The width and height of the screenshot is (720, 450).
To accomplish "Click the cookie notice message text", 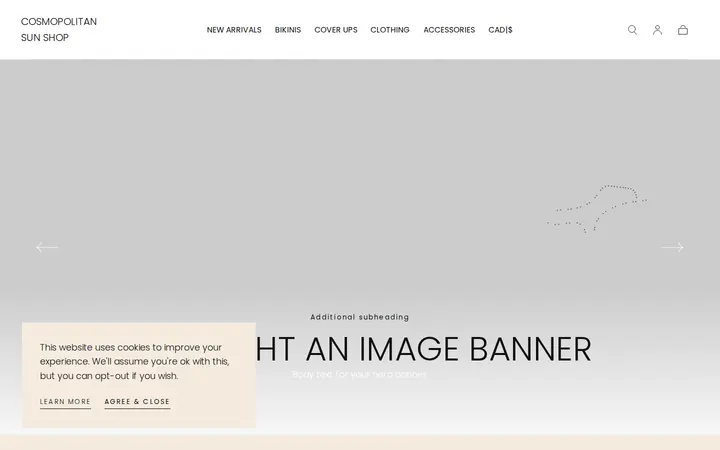I will tap(135, 361).
